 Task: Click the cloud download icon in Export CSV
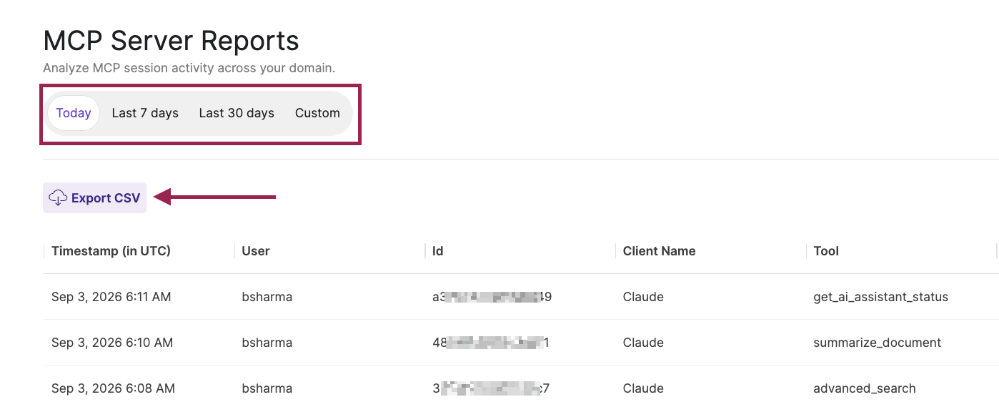pyautogui.click(x=58, y=197)
